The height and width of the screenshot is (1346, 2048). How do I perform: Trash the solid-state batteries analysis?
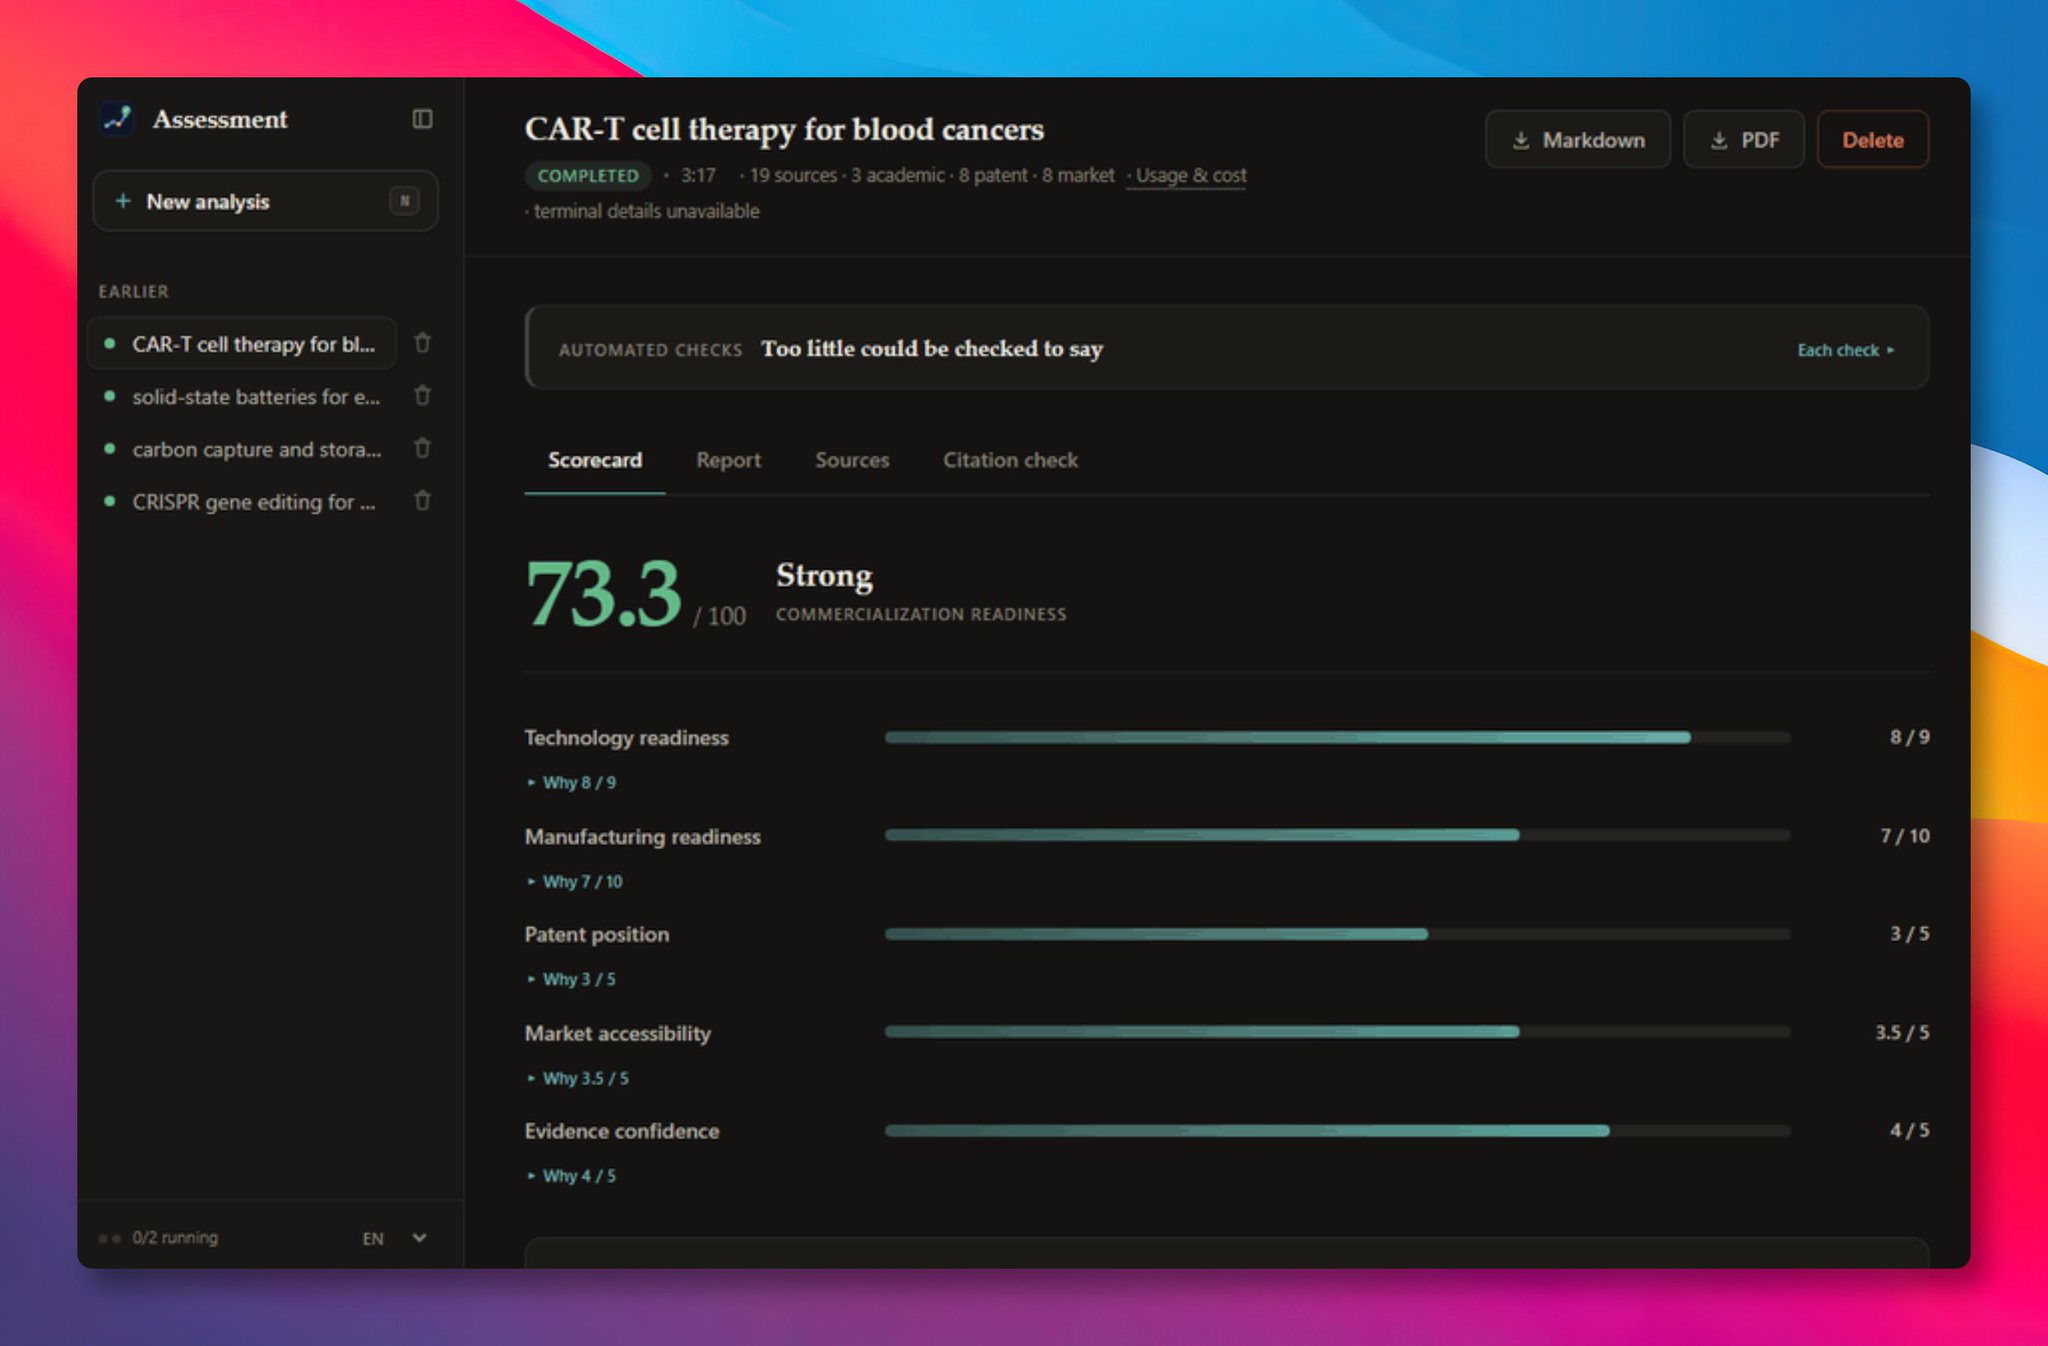tap(422, 396)
